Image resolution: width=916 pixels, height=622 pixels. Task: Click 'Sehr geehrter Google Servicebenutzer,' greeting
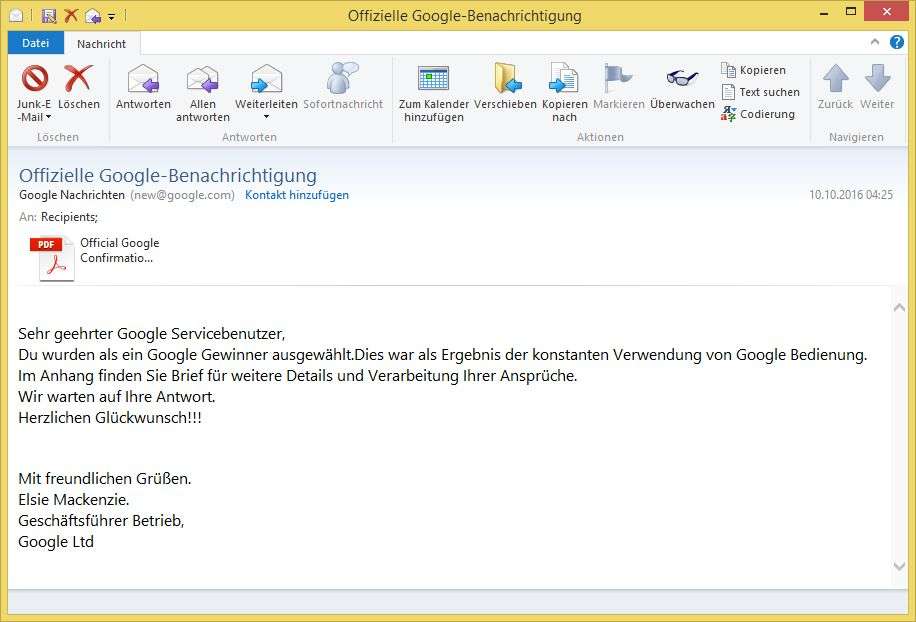point(152,334)
